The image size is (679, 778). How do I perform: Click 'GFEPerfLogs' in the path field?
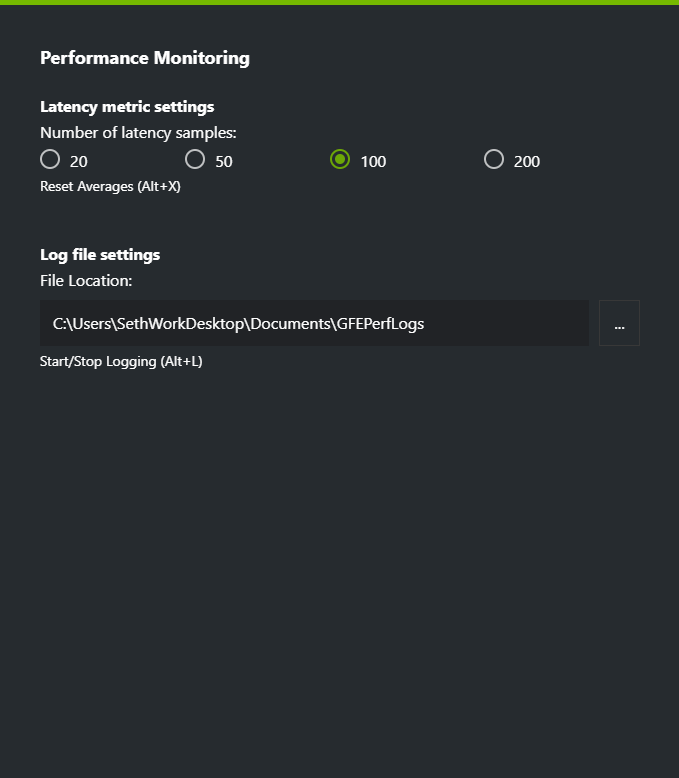(x=380, y=324)
